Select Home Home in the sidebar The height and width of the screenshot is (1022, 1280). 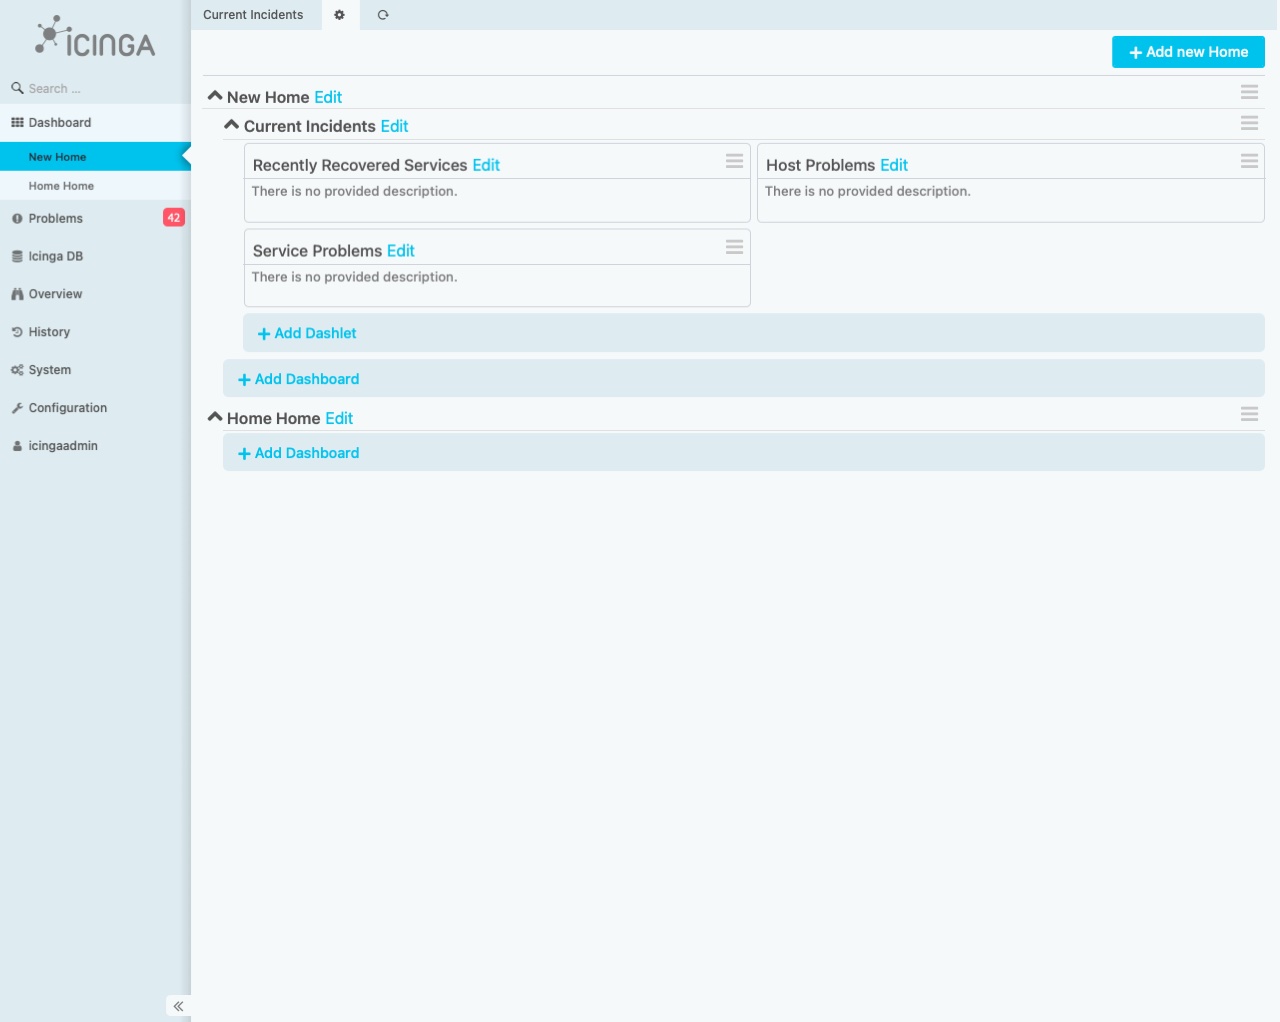coord(95,186)
